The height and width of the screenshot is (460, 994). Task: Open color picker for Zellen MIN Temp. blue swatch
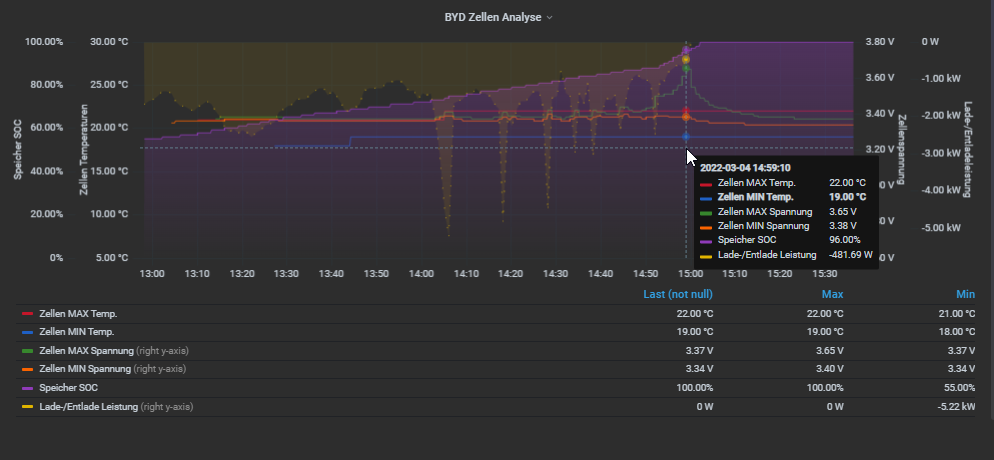27,332
